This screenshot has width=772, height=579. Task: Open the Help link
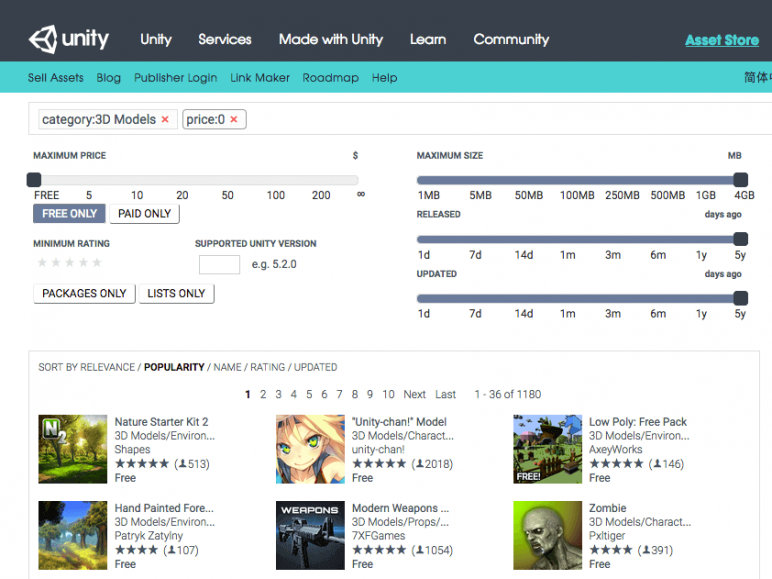[385, 78]
